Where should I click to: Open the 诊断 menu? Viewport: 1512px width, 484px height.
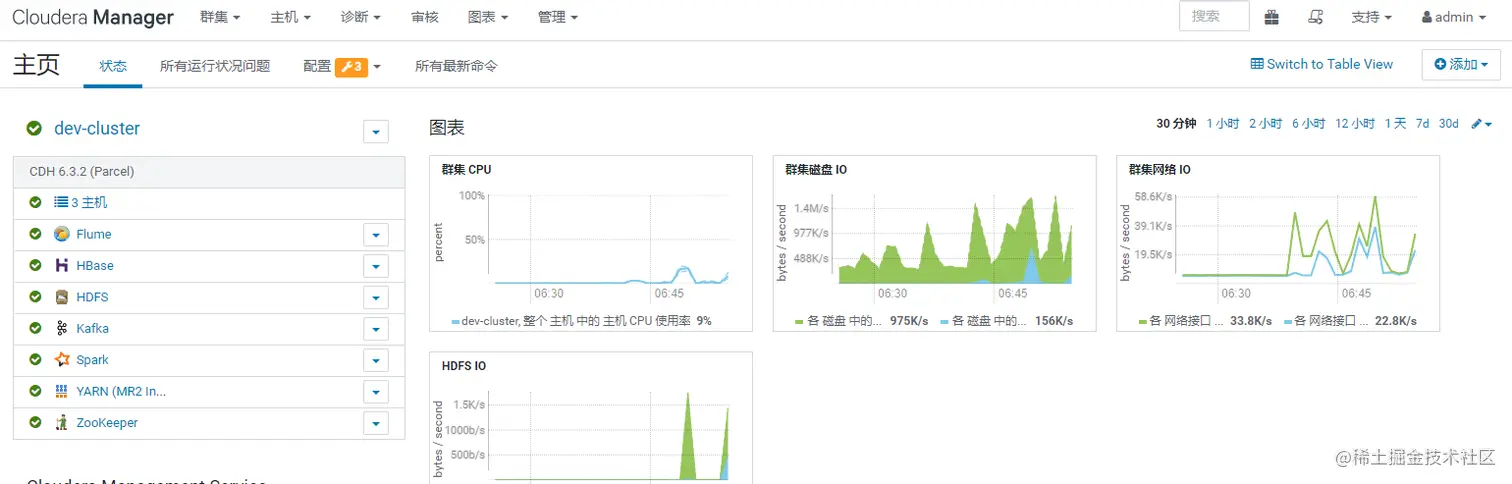point(360,17)
